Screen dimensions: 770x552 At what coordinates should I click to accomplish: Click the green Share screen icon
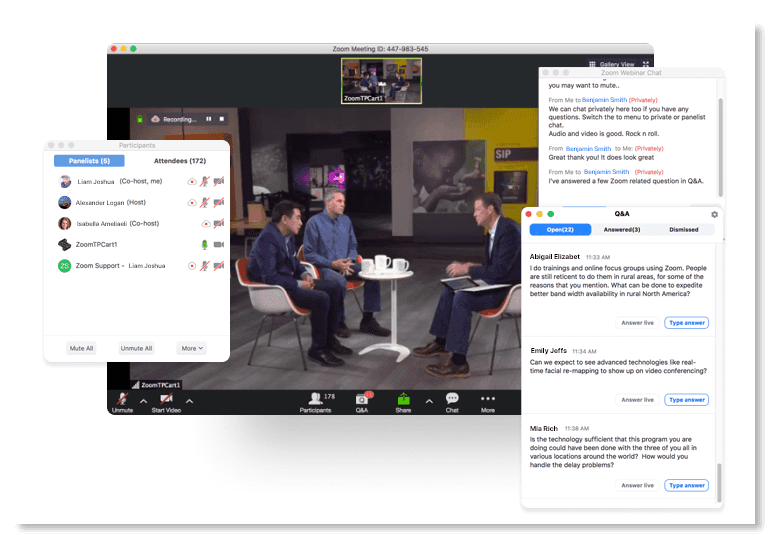tap(403, 398)
